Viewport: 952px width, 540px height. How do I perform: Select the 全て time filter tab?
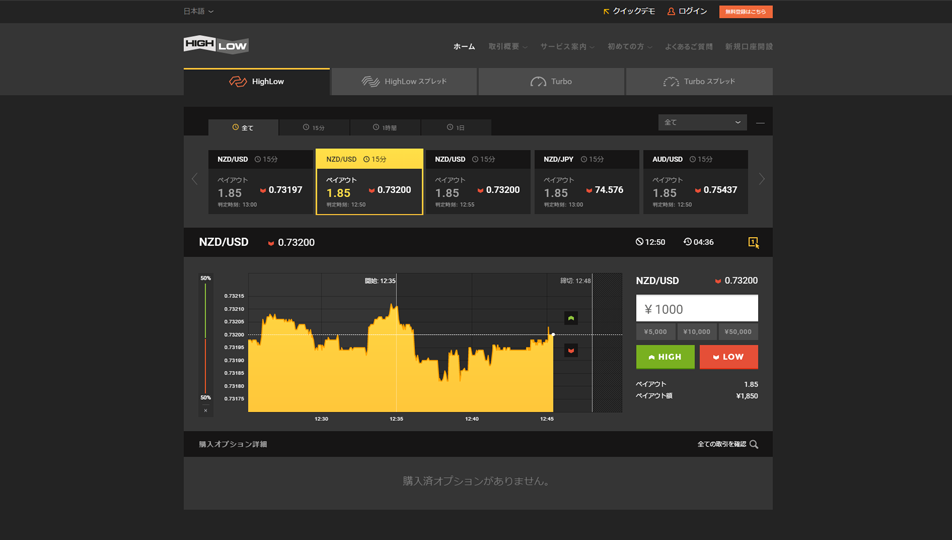(x=243, y=128)
